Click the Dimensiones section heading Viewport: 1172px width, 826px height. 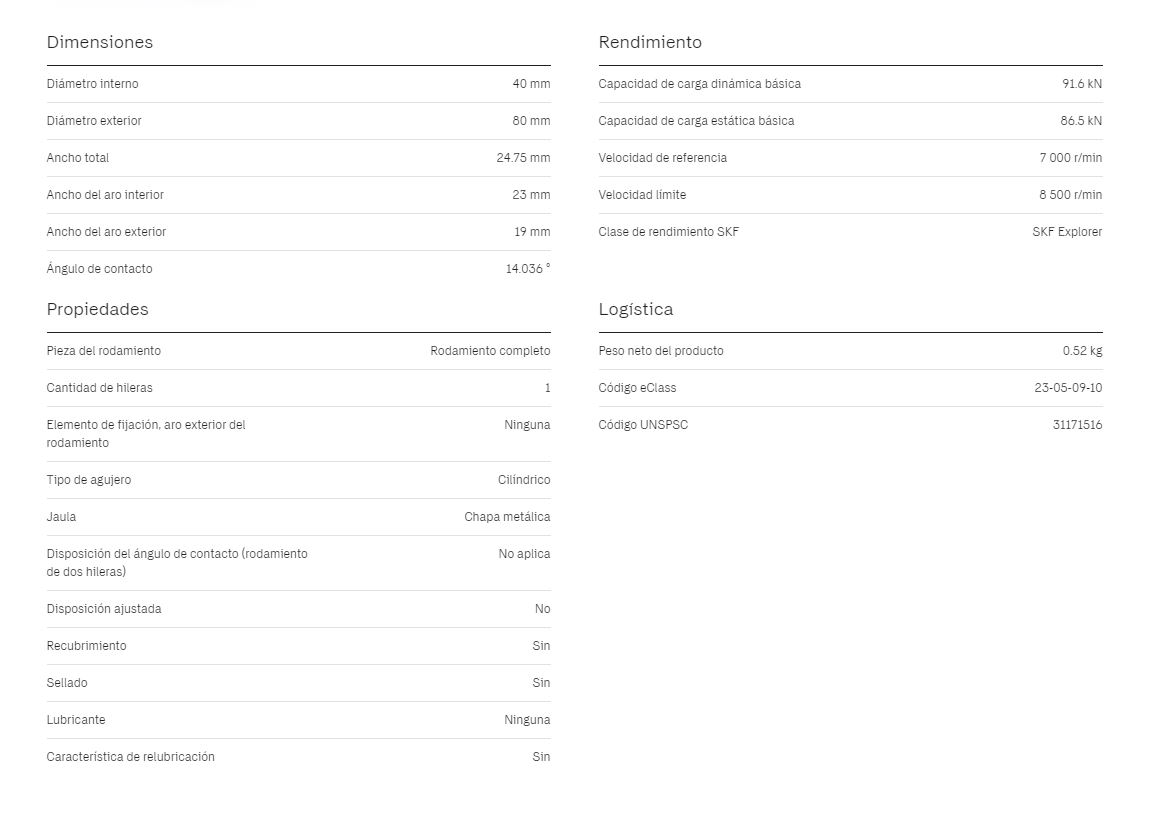tap(99, 43)
